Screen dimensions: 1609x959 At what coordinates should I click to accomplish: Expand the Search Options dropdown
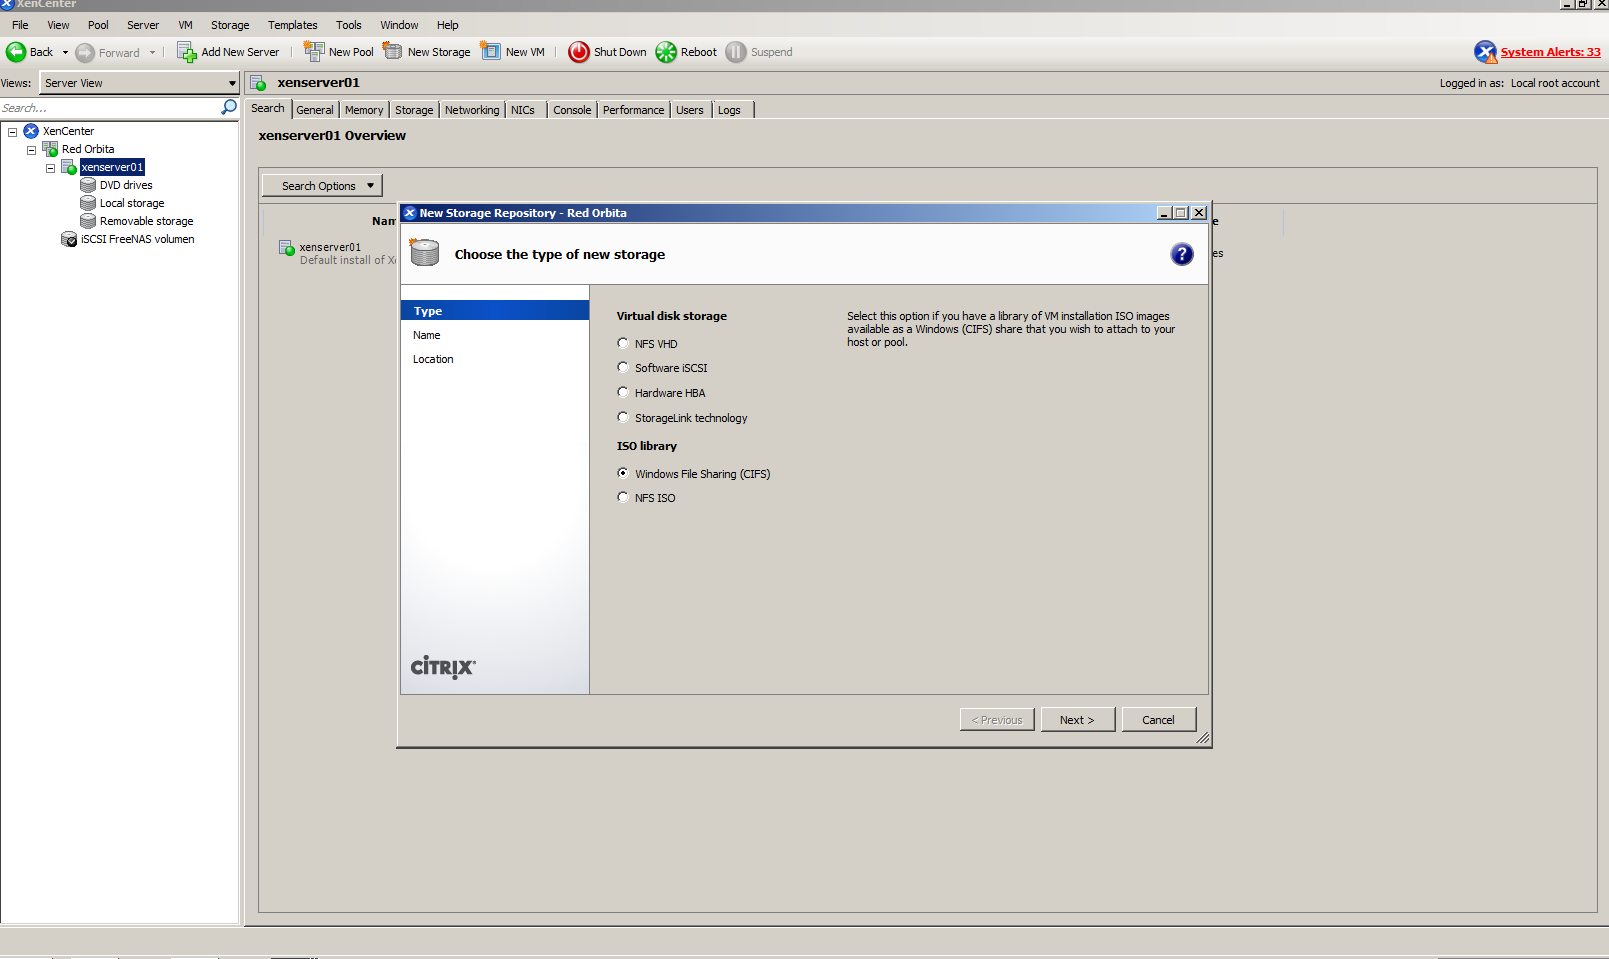coord(322,186)
